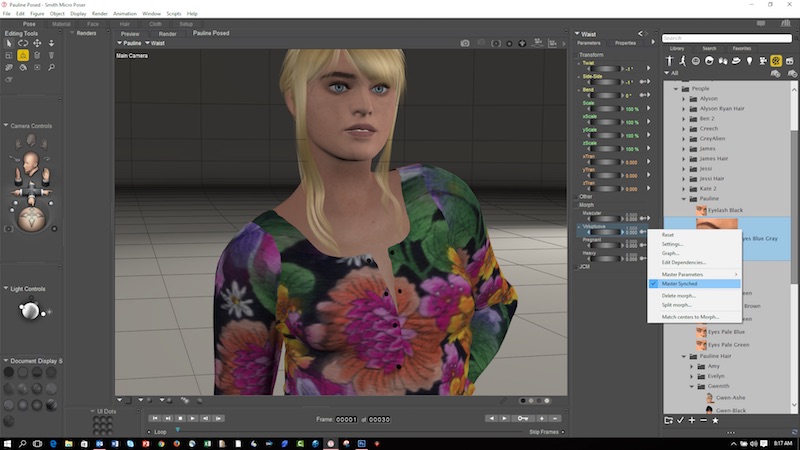Open the Cameras library category icon
Viewport: 800px width, 450px height.
tap(763, 61)
